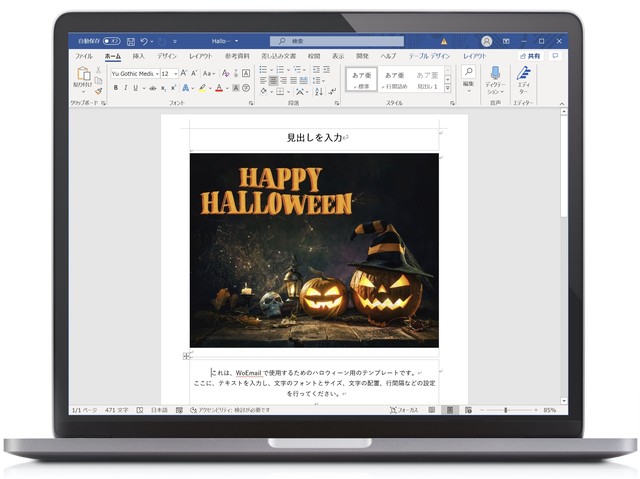Screen dimensions: 640x479
Task: Open the Editor pen icon
Action: 524,73
